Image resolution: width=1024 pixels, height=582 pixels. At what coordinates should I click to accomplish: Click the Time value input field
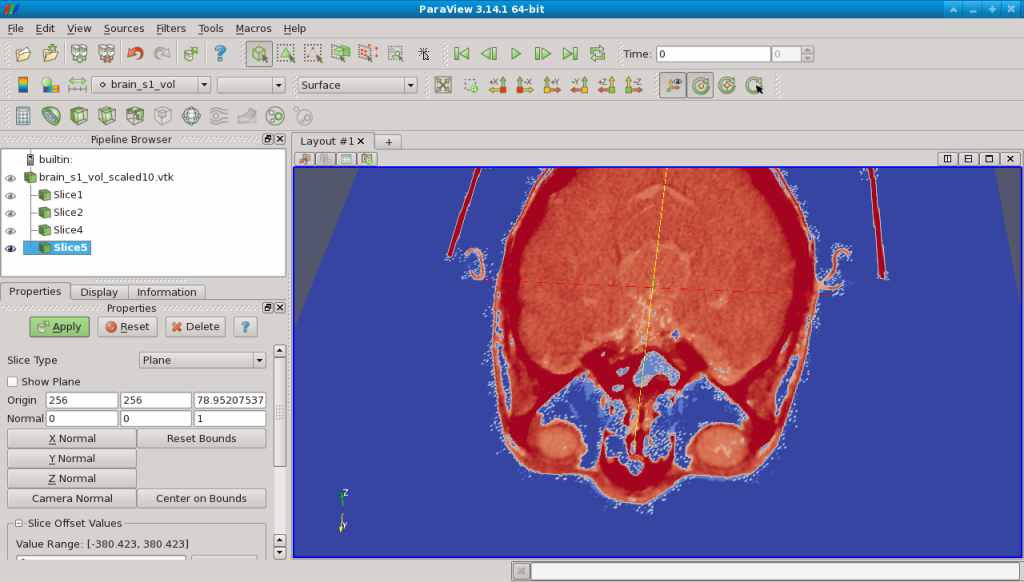coord(711,54)
